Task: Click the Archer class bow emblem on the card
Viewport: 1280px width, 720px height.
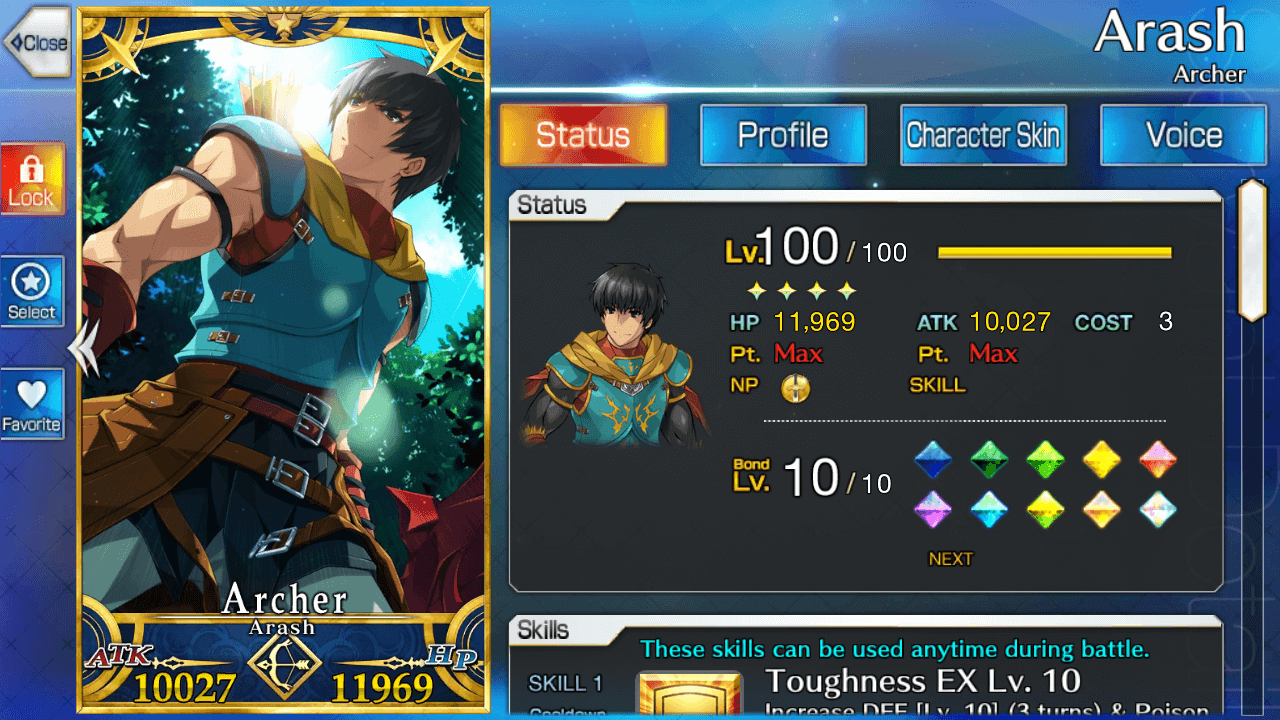Action: tap(284, 664)
